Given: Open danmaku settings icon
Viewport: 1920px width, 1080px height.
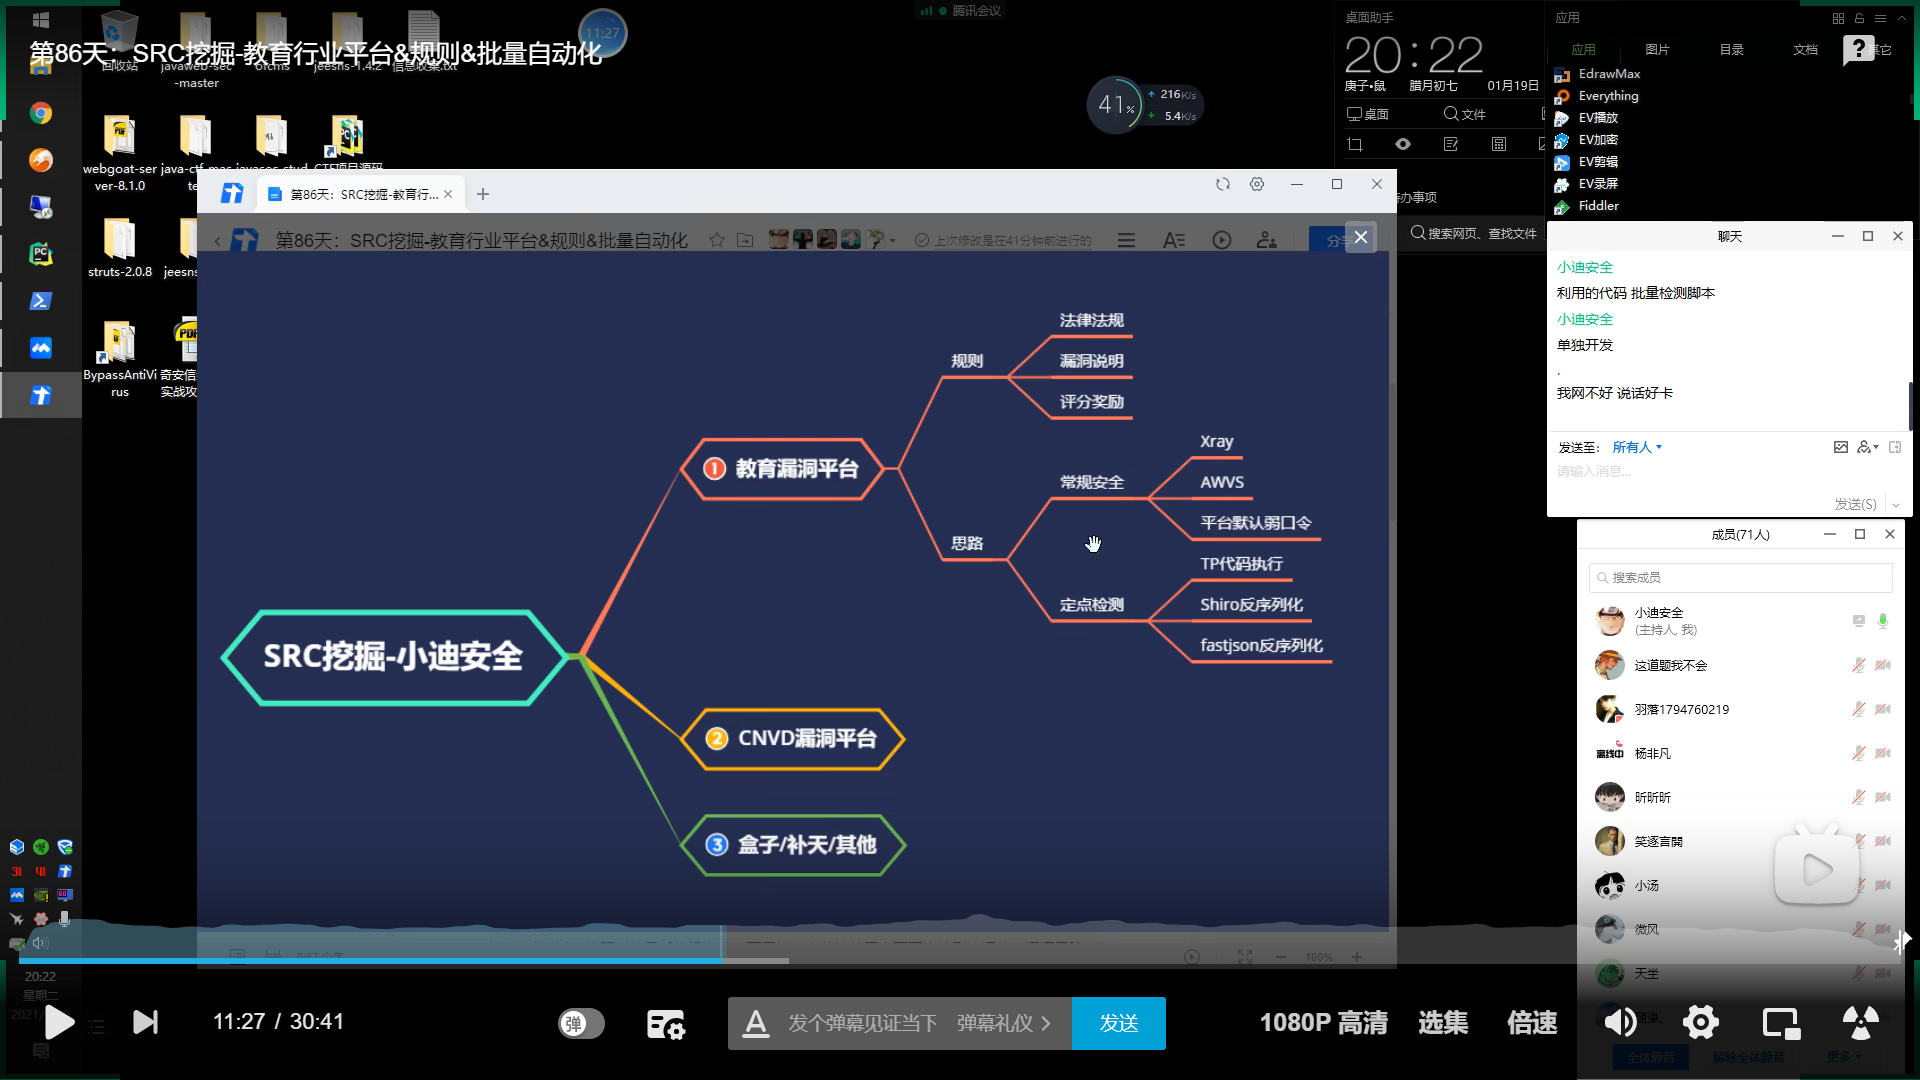Looking at the screenshot, I should (x=665, y=1024).
